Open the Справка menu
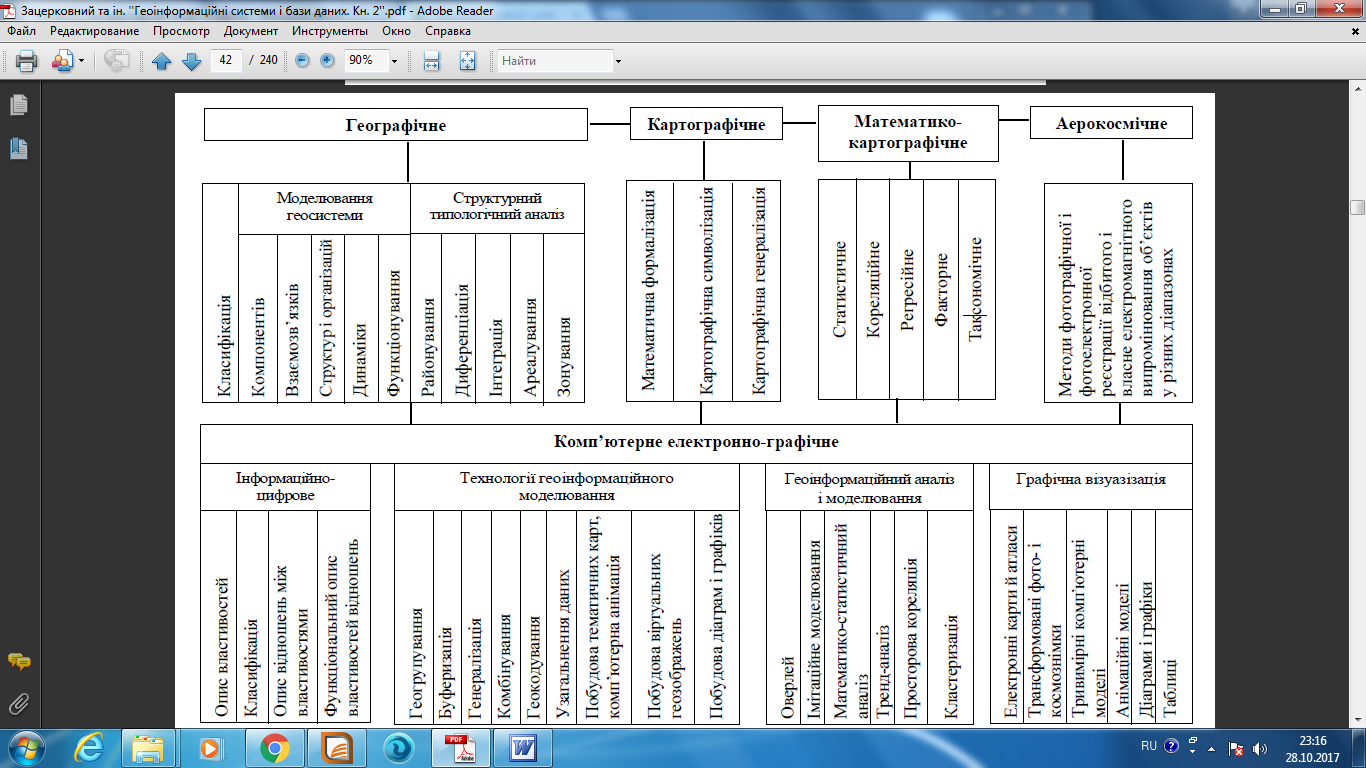Image resolution: width=1366 pixels, height=768 pixels. 447,31
